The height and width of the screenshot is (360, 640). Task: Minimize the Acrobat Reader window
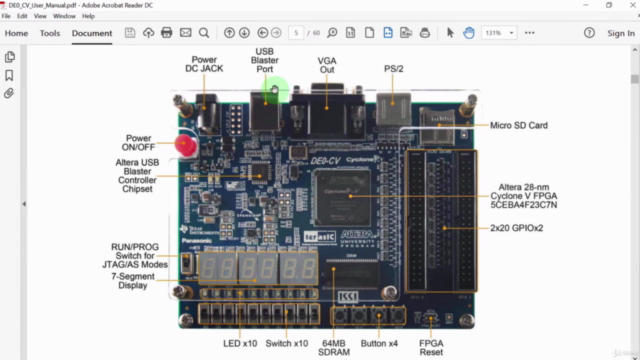[x=586, y=5]
